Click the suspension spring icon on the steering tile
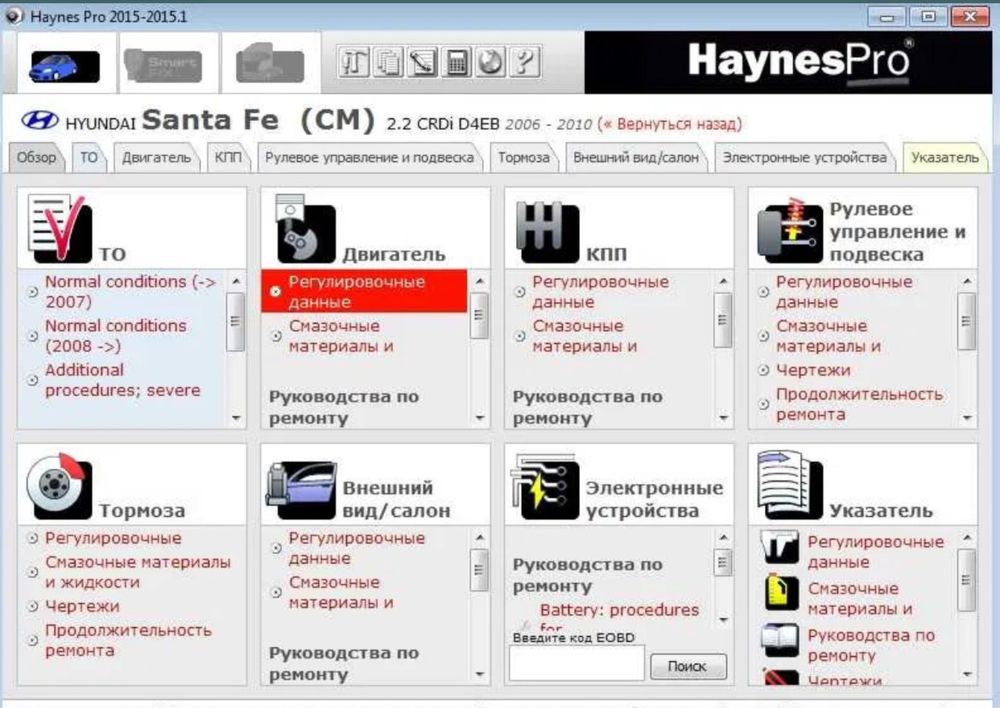 click(790, 230)
